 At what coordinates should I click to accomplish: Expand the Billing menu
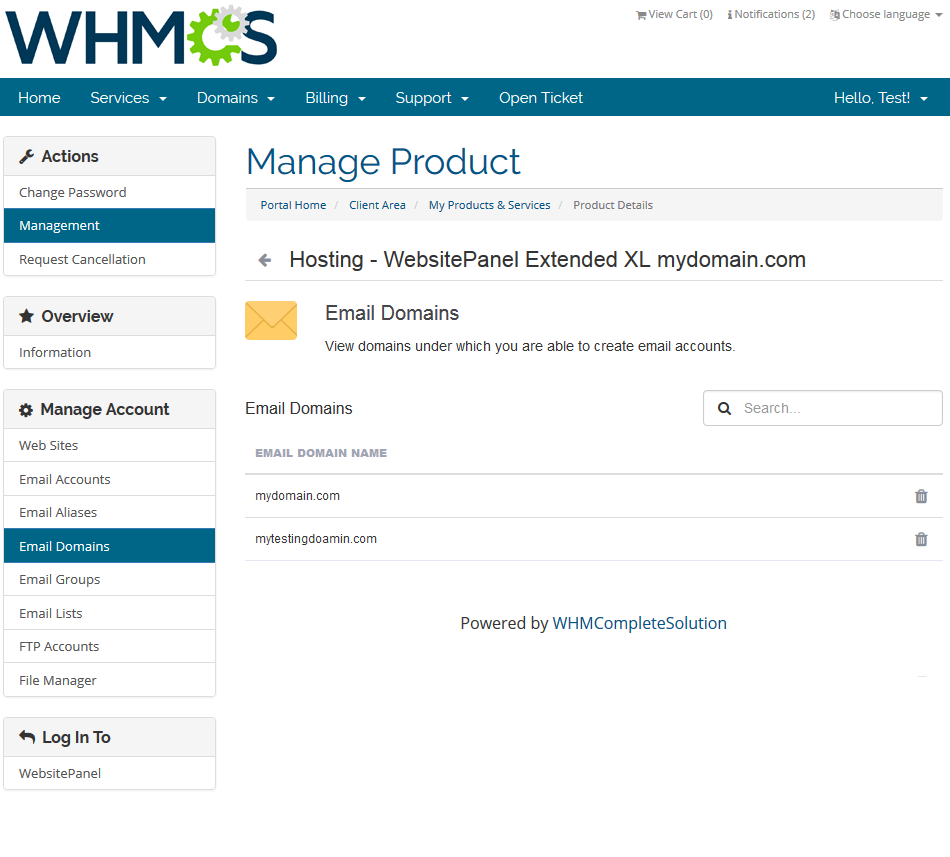click(336, 98)
